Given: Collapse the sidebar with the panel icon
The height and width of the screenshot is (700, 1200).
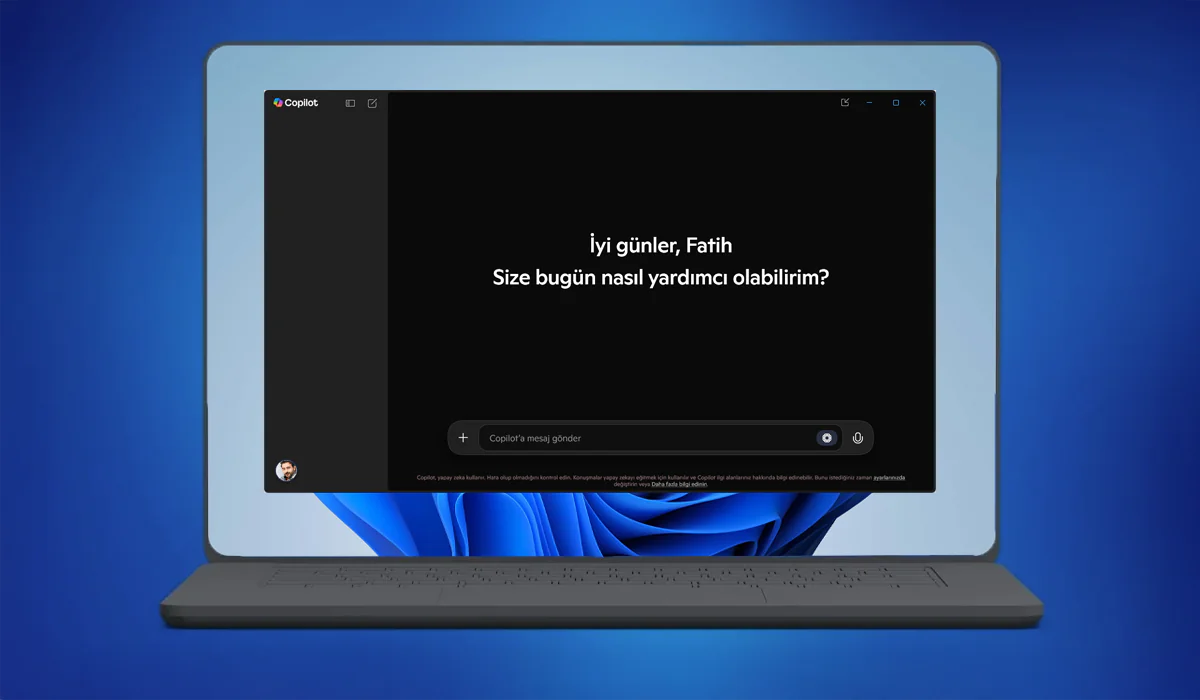Looking at the screenshot, I should 350,103.
